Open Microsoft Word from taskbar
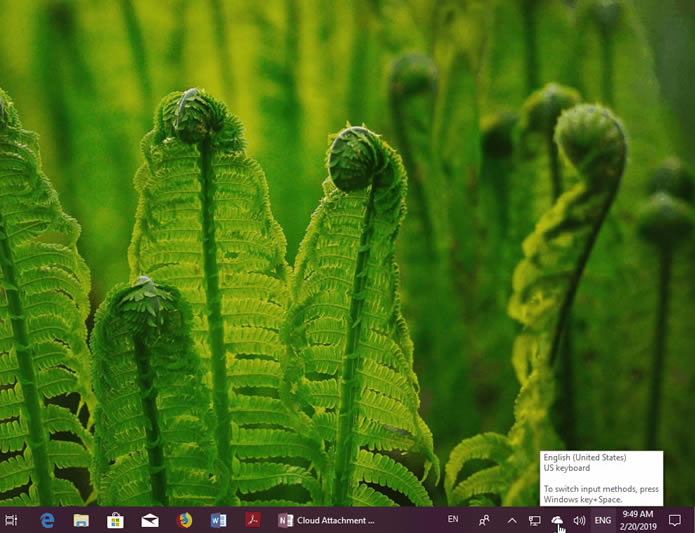 click(x=219, y=520)
